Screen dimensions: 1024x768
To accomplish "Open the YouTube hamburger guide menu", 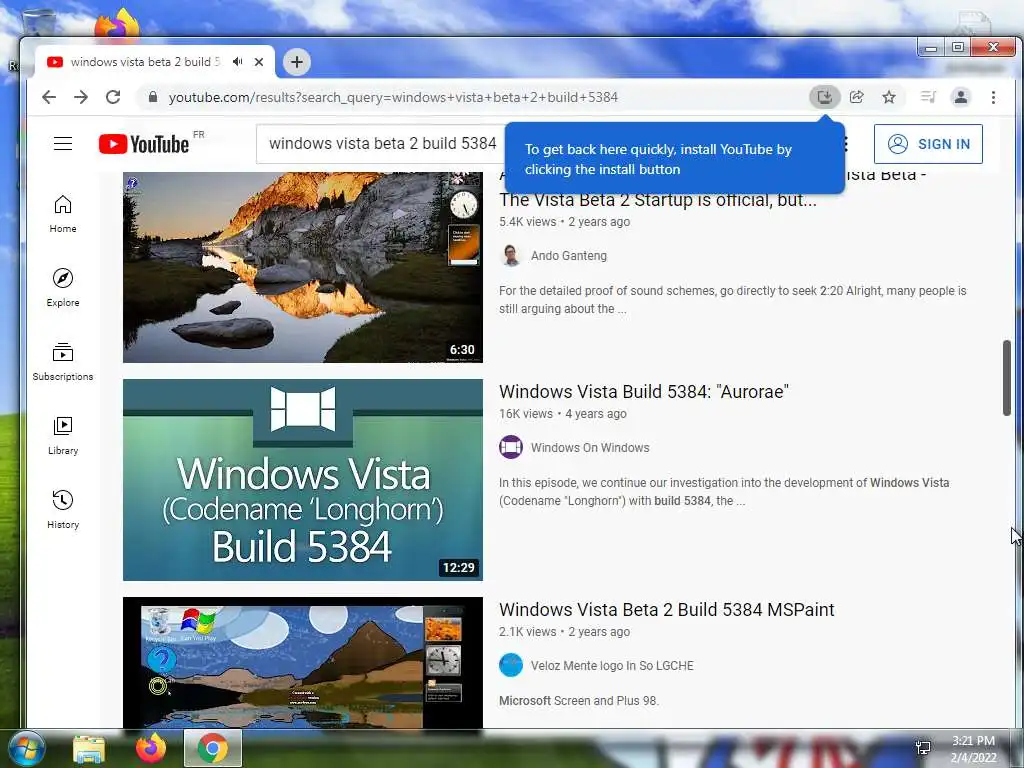I will pos(63,144).
